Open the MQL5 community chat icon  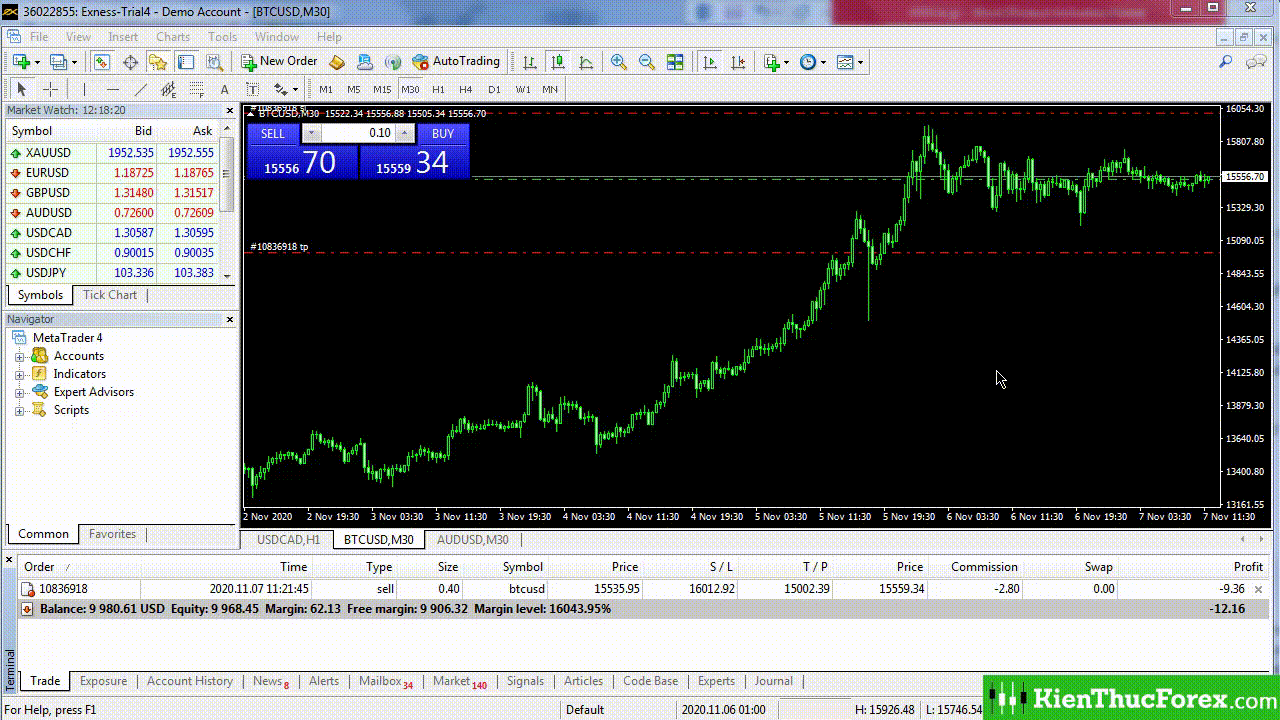1255,62
